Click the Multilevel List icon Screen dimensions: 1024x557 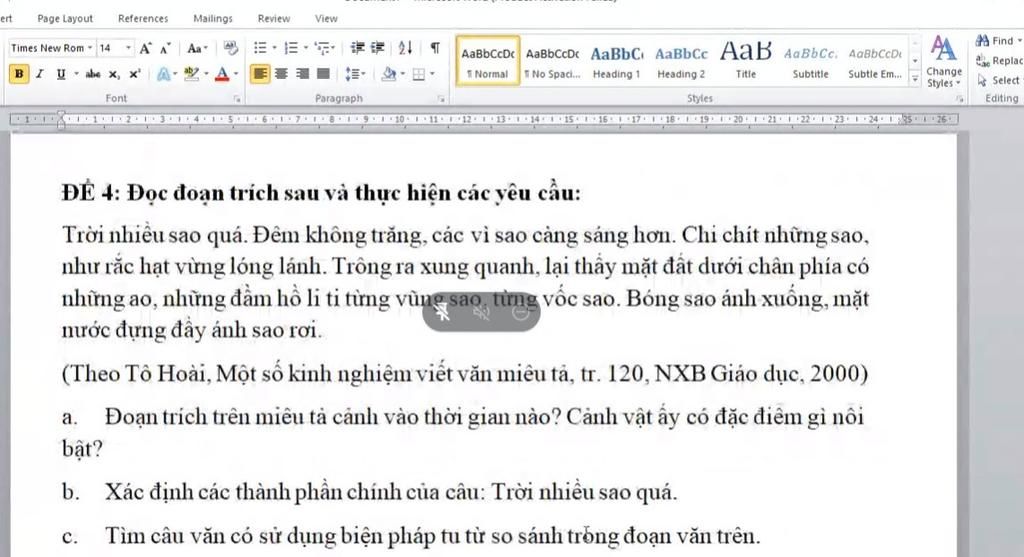323,48
